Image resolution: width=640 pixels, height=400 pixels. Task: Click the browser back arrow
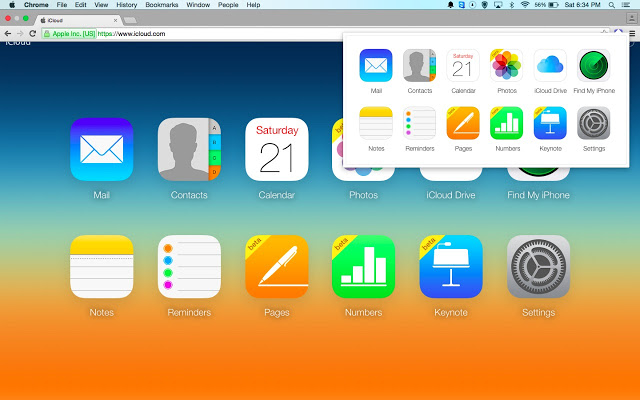click(8, 33)
